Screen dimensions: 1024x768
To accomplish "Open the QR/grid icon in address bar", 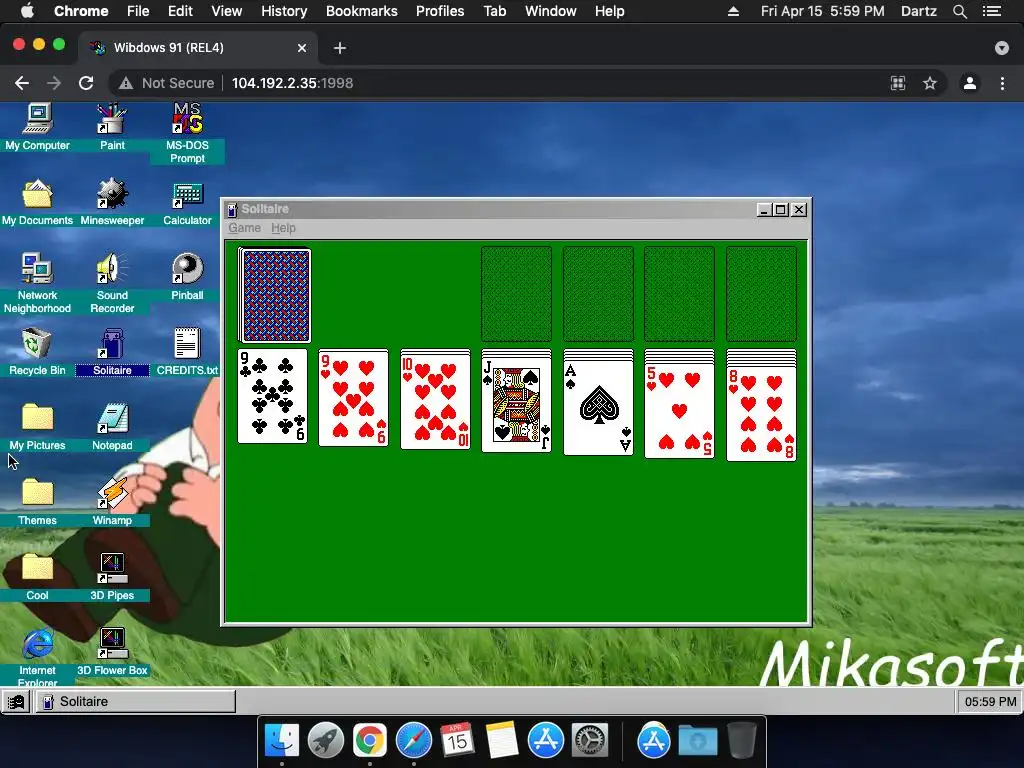I will pyautogui.click(x=898, y=83).
